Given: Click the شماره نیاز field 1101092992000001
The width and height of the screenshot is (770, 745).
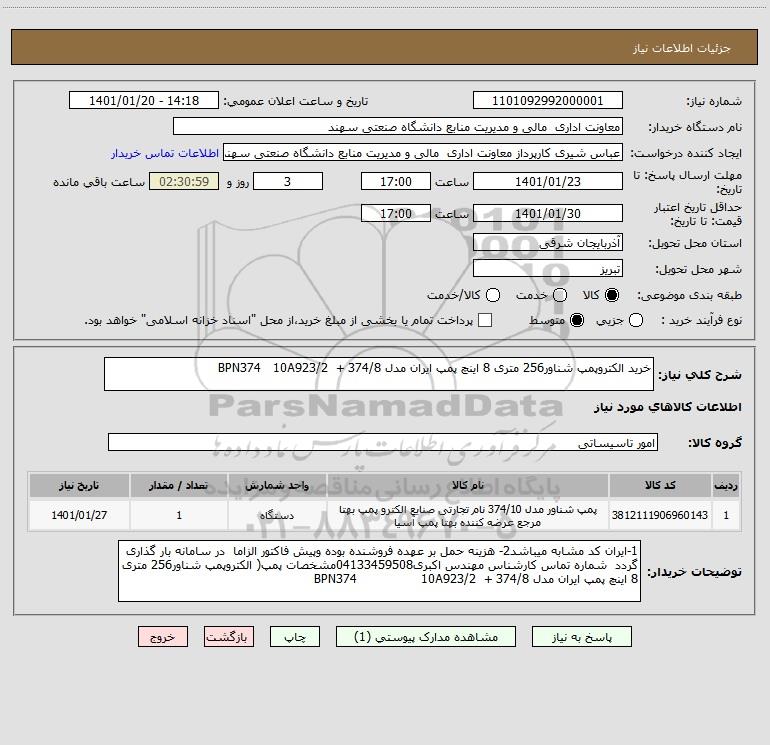Looking at the screenshot, I should click(x=548, y=101).
